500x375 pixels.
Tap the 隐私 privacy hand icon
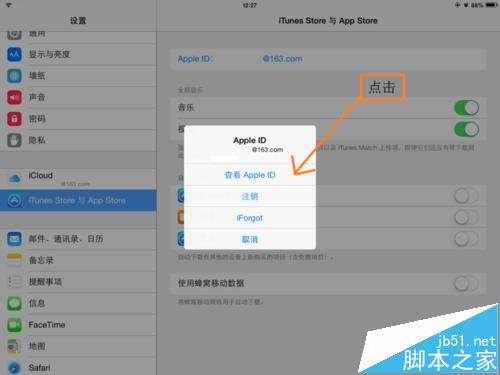pyautogui.click(x=14, y=140)
